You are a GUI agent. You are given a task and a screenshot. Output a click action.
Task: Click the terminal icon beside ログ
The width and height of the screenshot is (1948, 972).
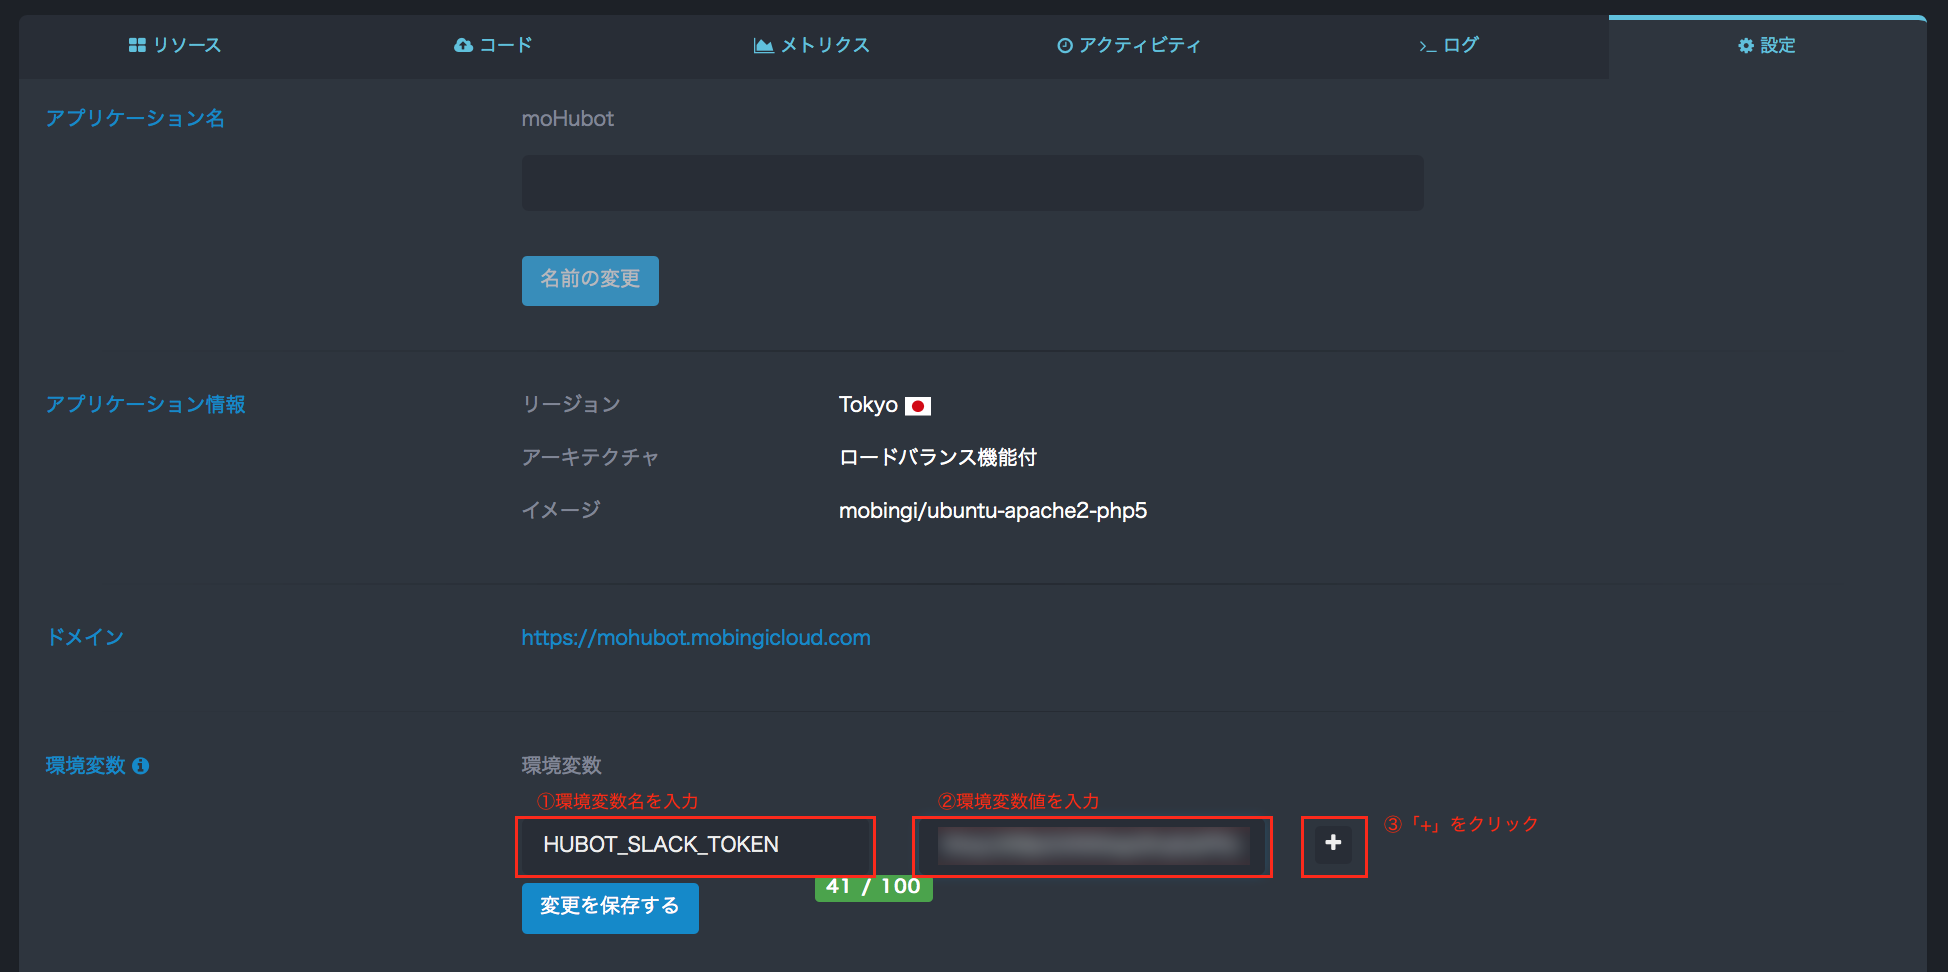point(1427,44)
